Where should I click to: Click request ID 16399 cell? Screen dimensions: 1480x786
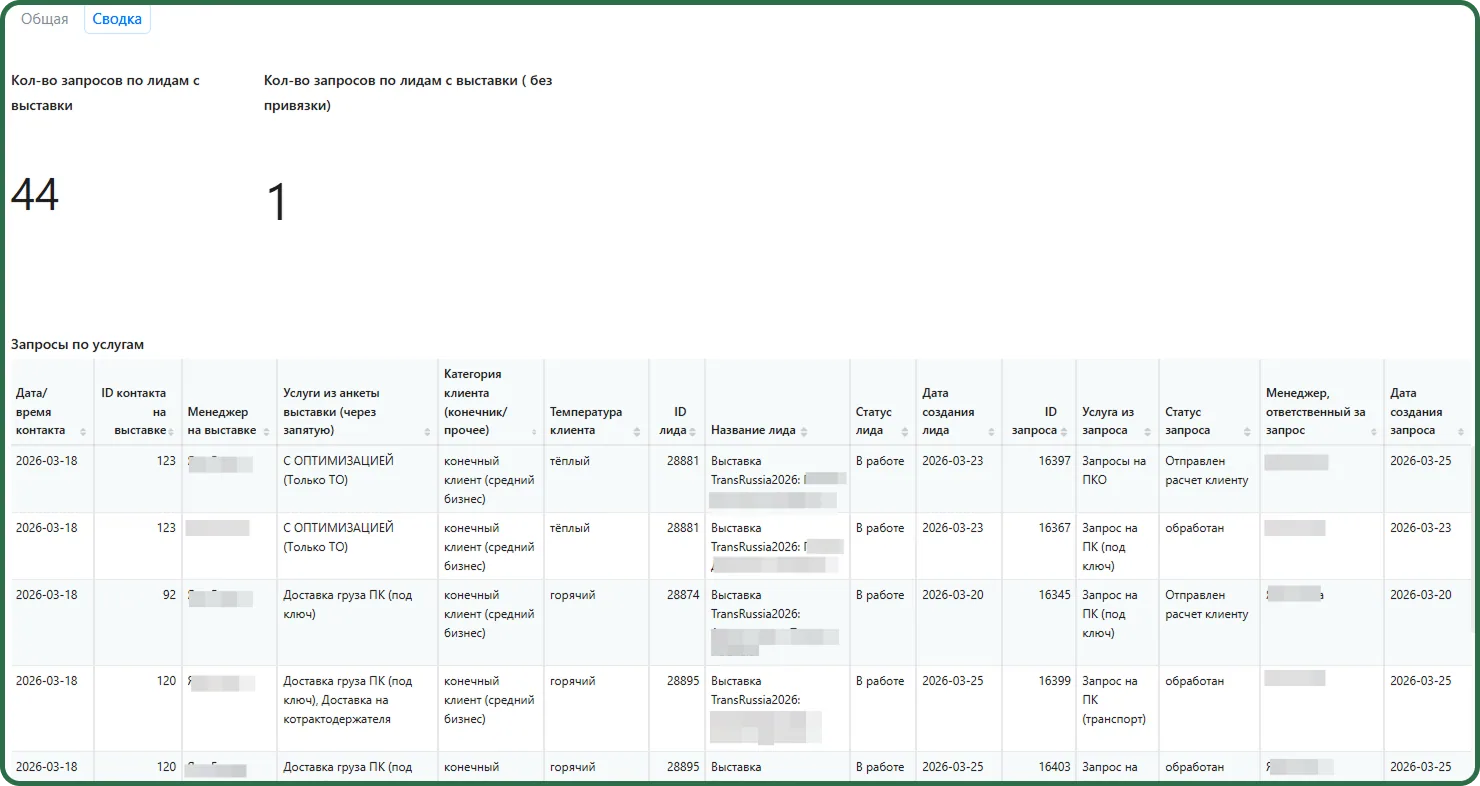[x=1039, y=709]
